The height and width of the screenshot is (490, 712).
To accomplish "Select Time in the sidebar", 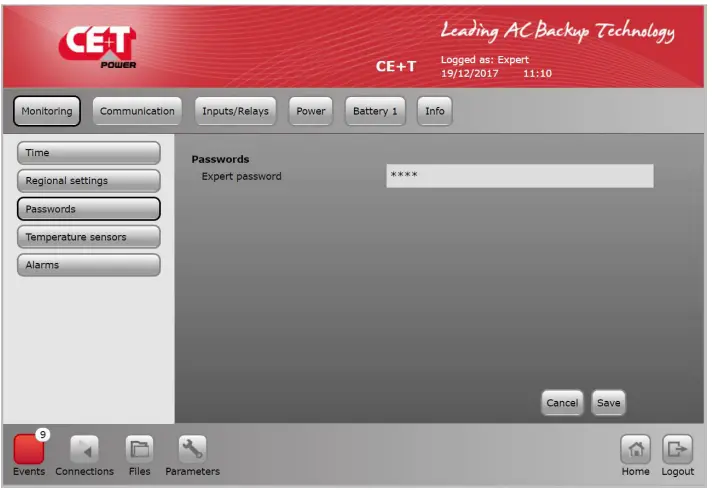I will 89,153.
